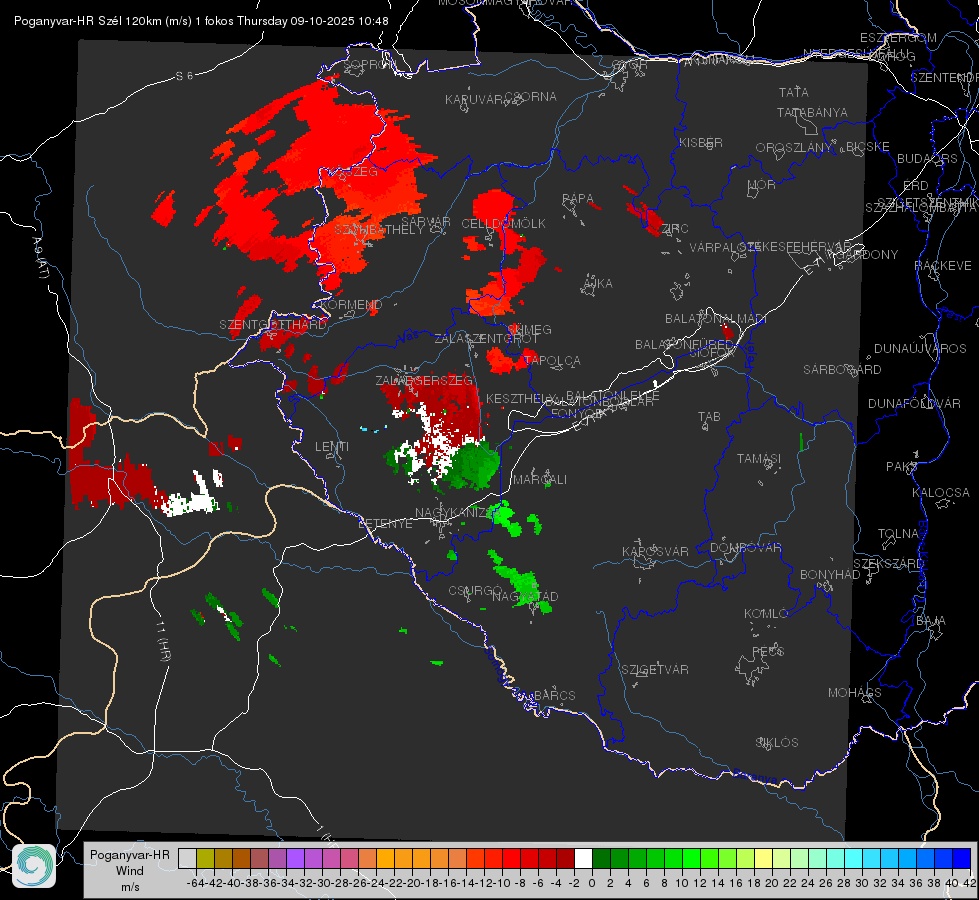979x900 pixels.
Task: Click the KAPUVAR city label
Action: [x=474, y=100]
